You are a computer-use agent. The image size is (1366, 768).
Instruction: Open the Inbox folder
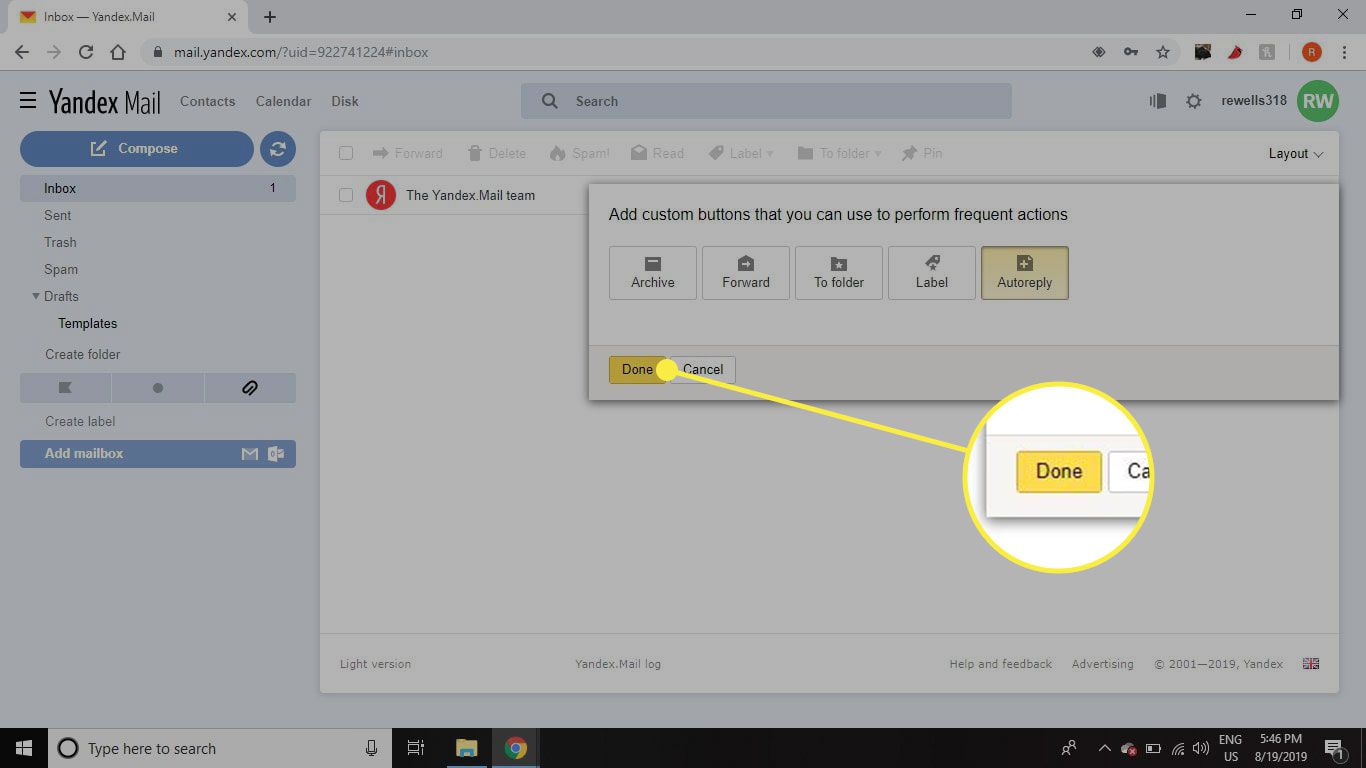point(158,188)
